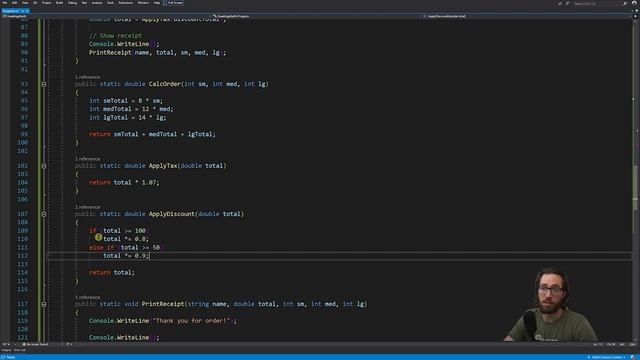This screenshot has width=640, height=360.
Task: Click the notifications icon in status bar
Action: point(634,357)
